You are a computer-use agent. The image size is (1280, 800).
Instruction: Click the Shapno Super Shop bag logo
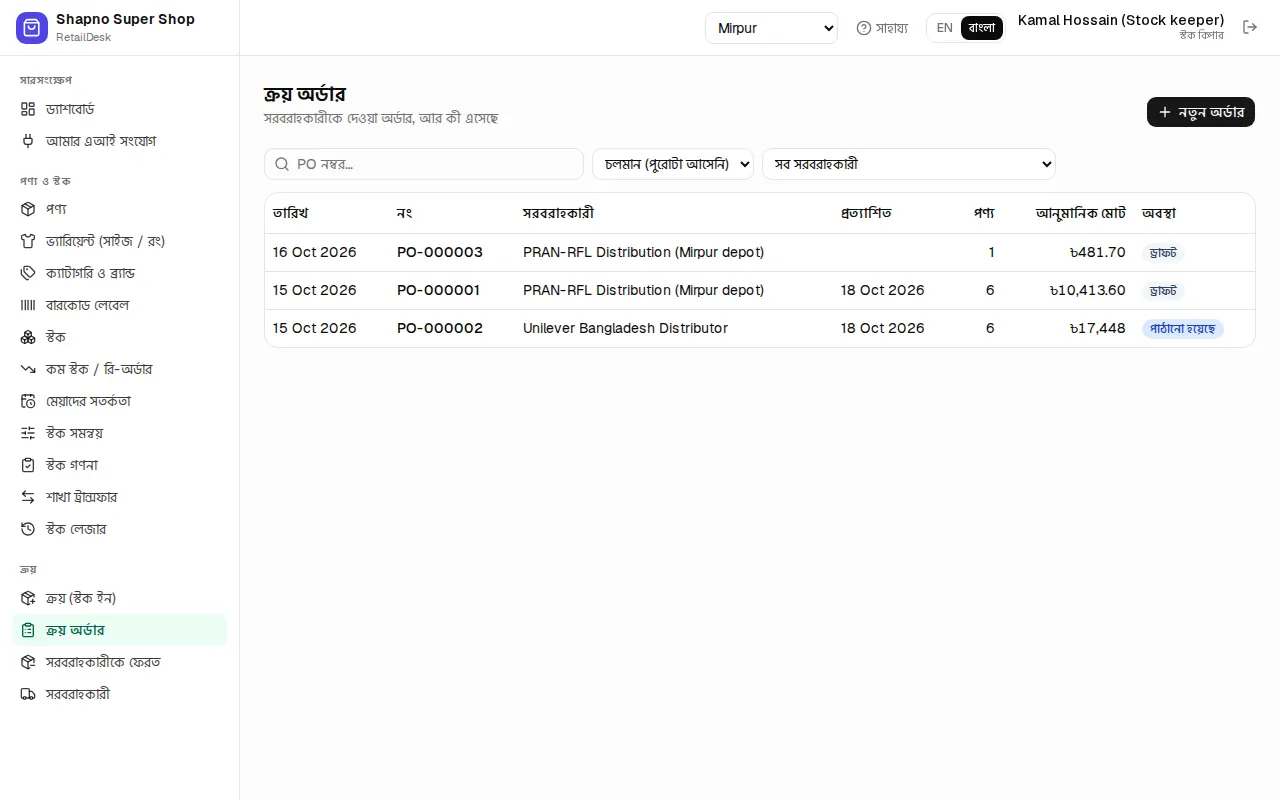coord(32,28)
